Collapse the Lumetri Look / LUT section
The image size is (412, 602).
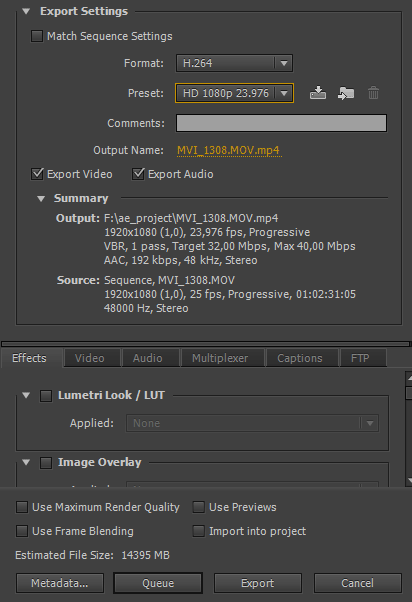[26, 395]
